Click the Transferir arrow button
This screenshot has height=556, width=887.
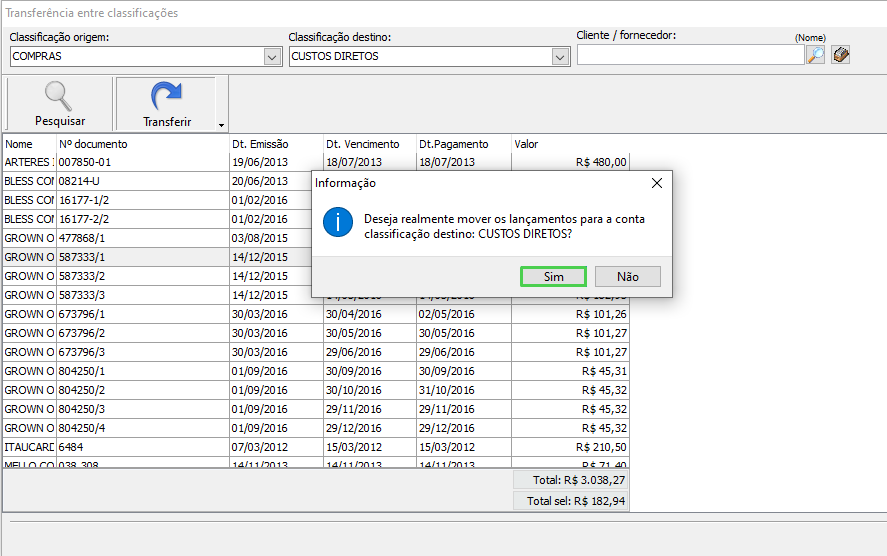click(x=166, y=104)
